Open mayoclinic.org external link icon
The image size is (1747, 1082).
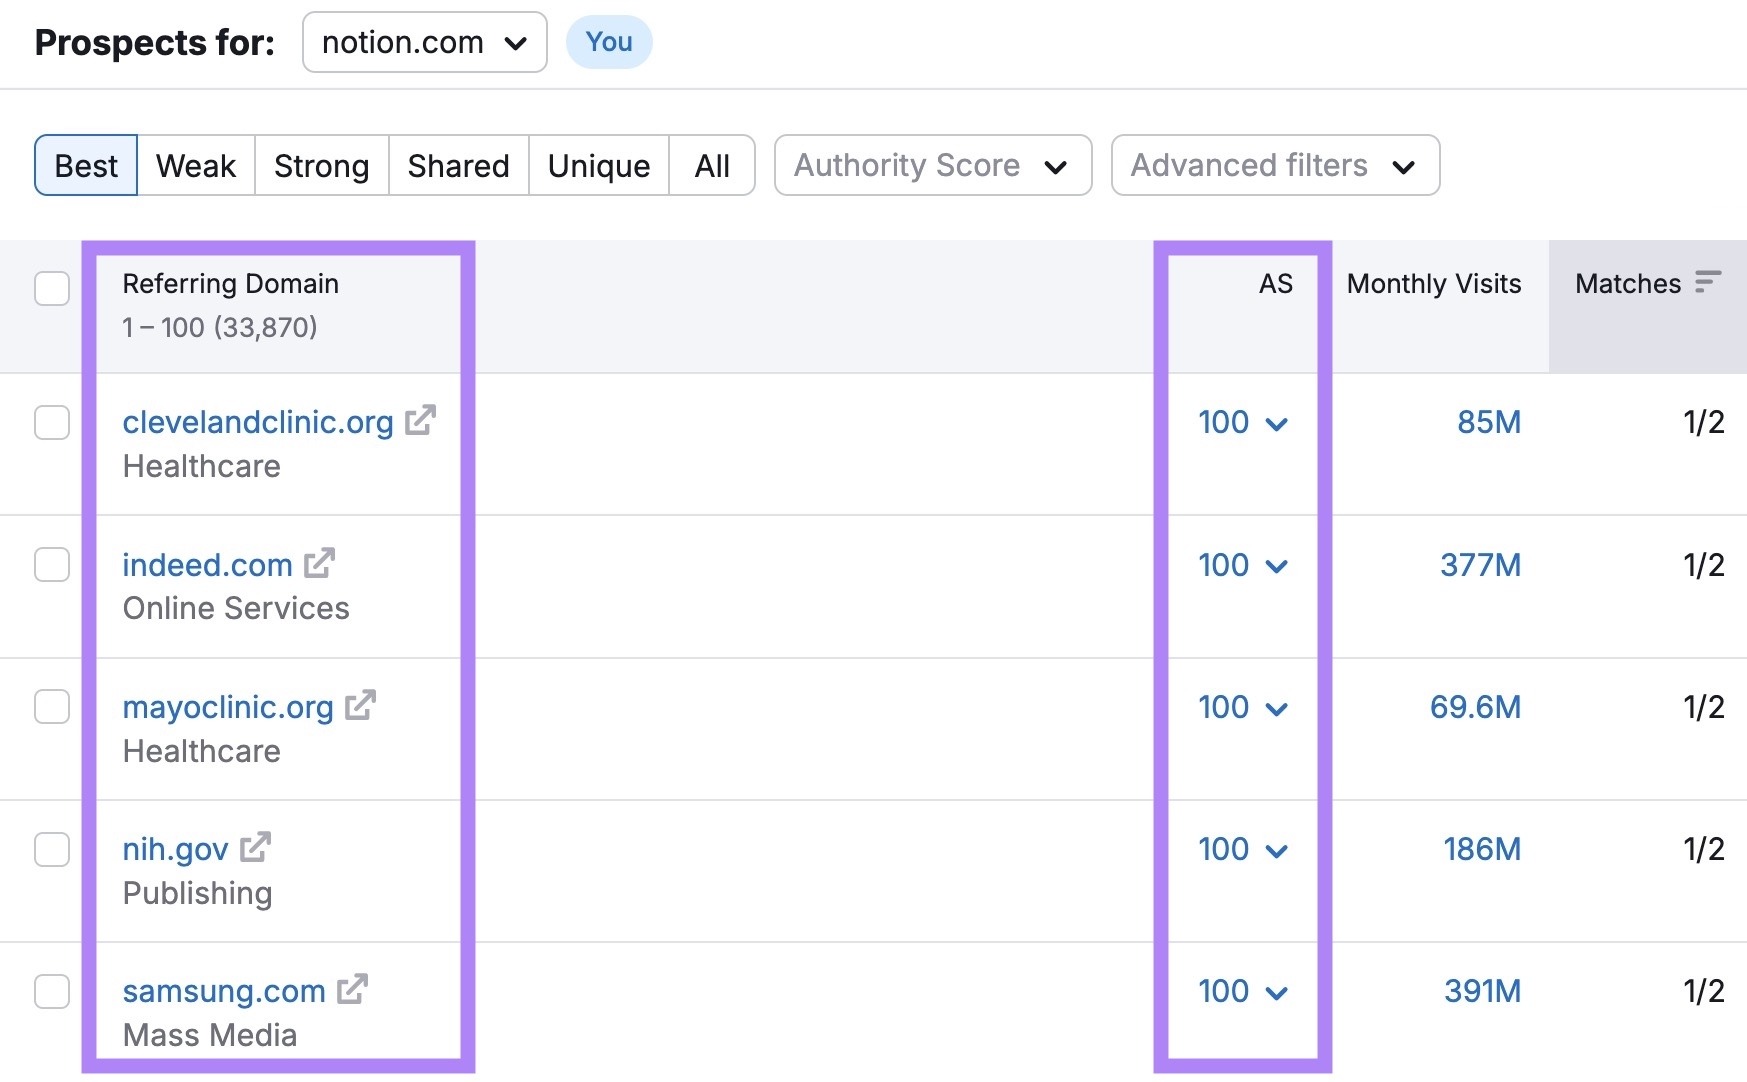coord(360,705)
